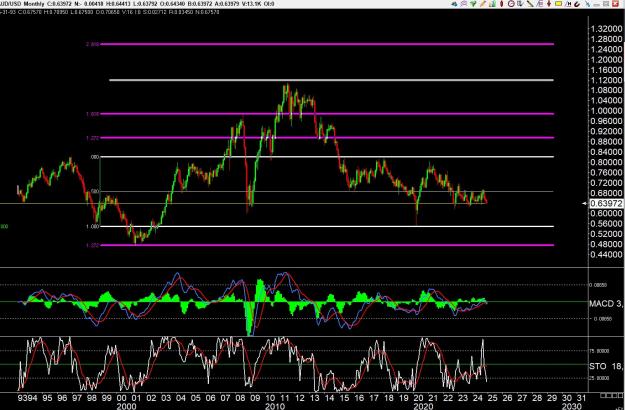Select the topmost purple 2.618 Fibonacci line
The height and width of the screenshot is (410, 625).
pos(327,44)
